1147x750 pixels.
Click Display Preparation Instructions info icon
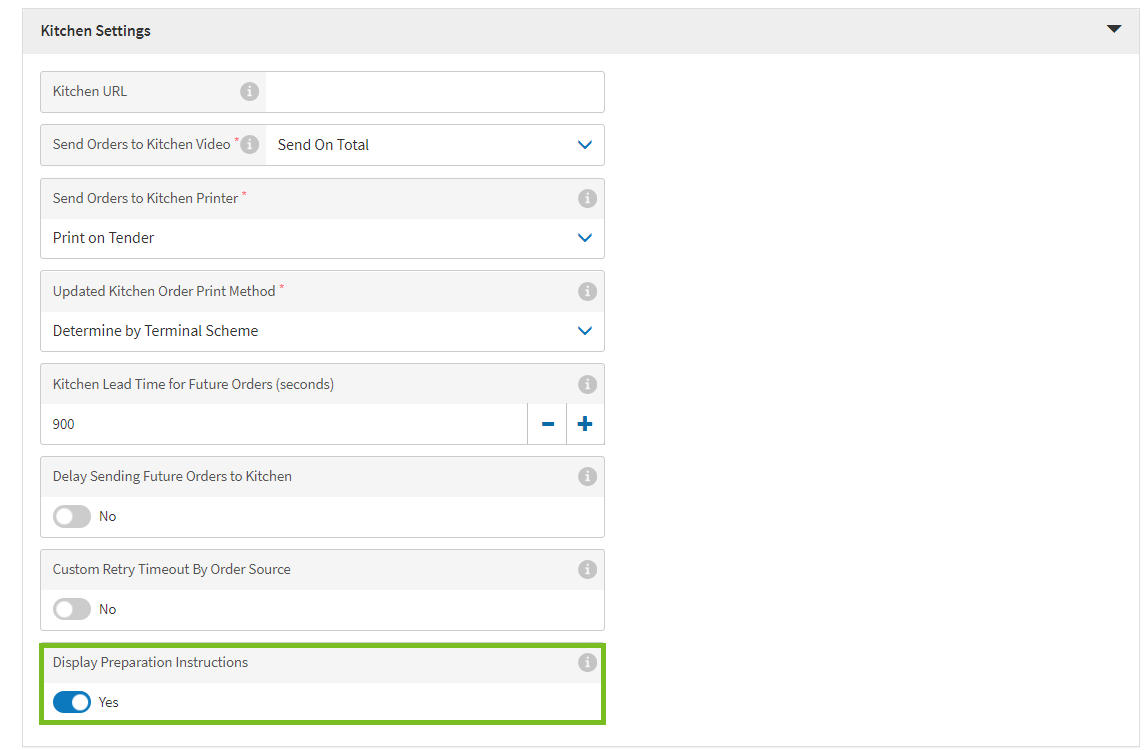(x=587, y=662)
